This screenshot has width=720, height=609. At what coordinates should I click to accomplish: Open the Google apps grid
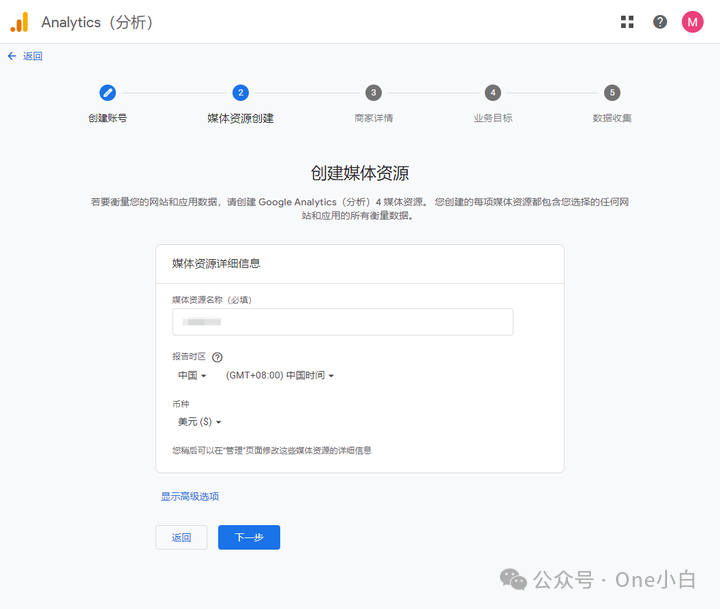[x=627, y=22]
